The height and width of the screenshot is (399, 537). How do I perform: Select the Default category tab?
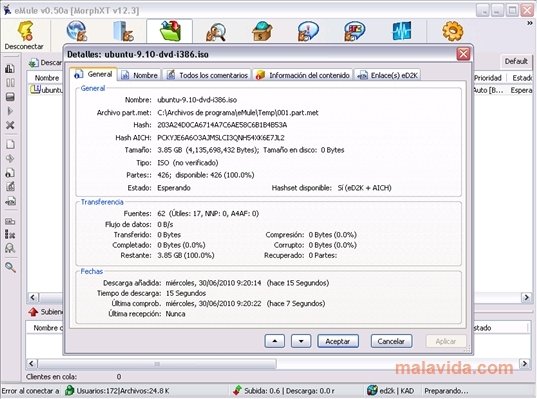tap(516, 61)
